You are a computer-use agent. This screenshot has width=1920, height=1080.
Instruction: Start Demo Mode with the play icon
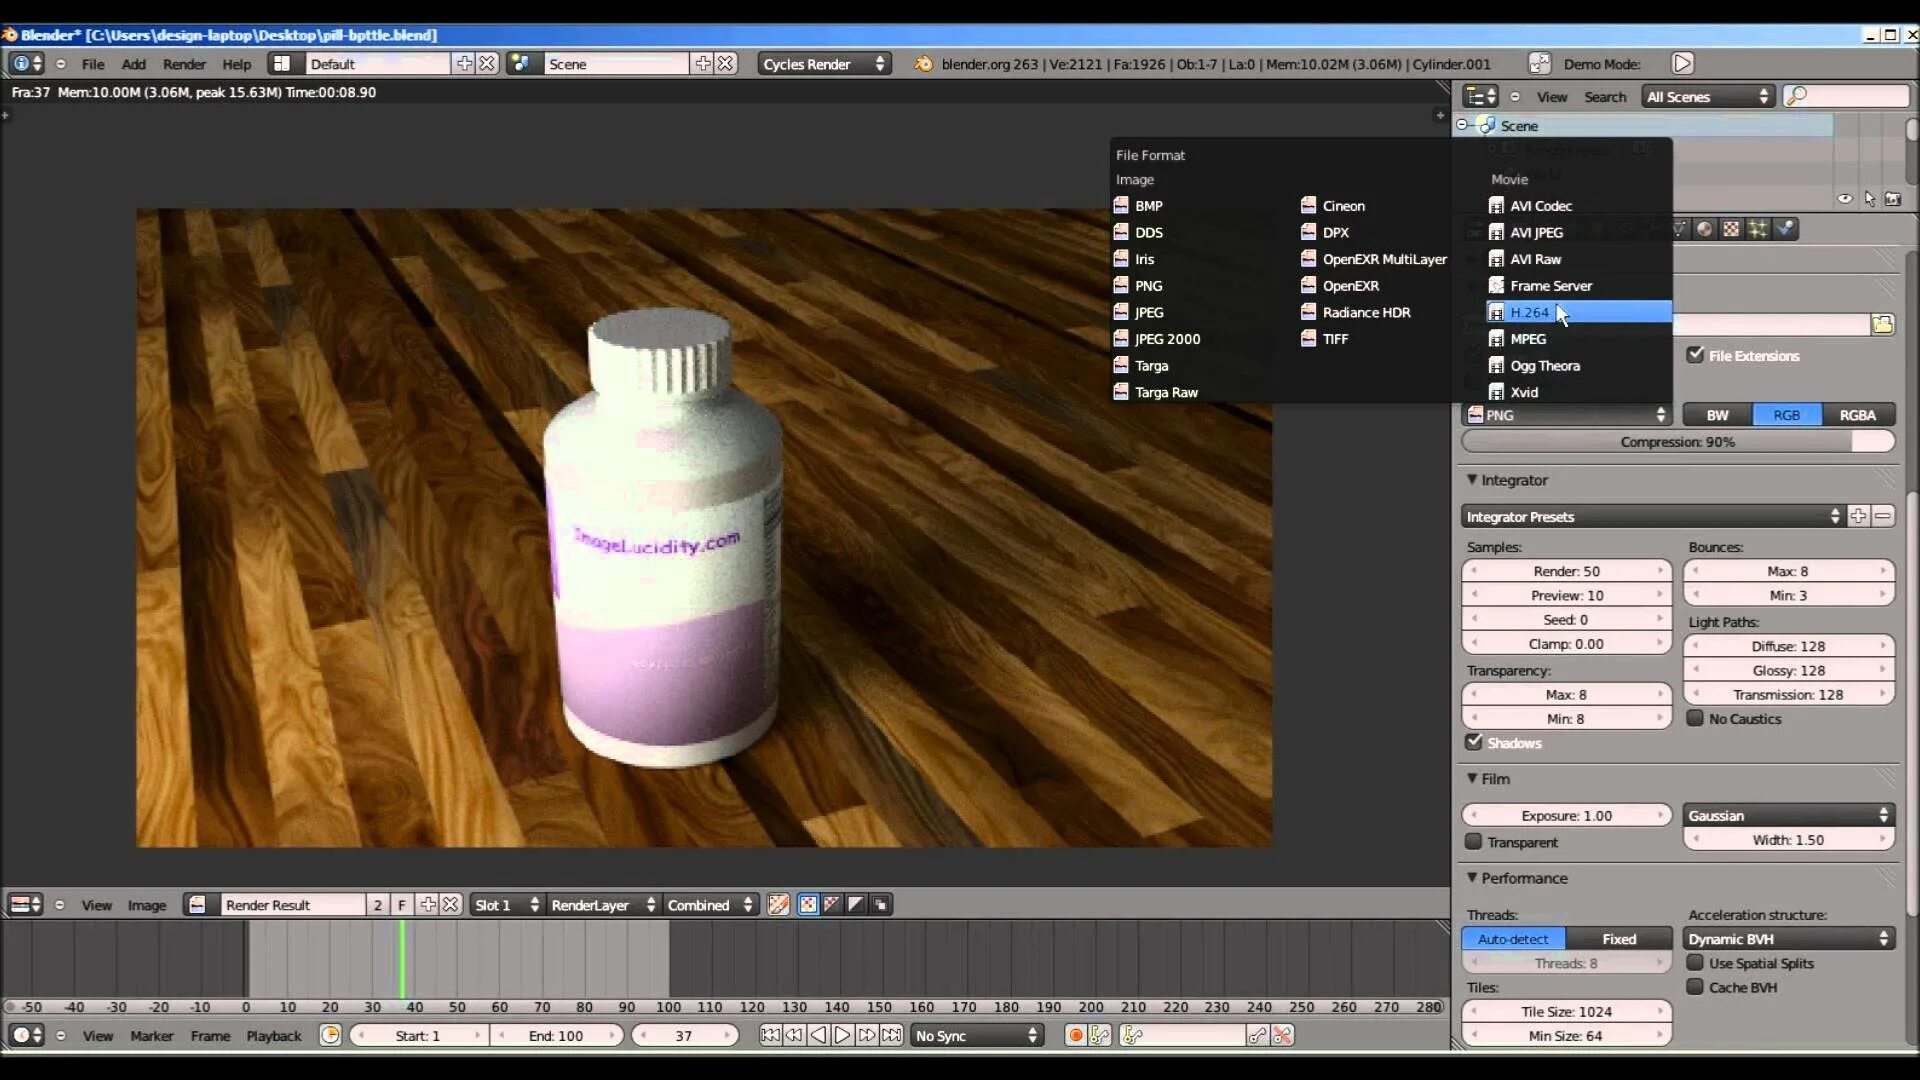pyautogui.click(x=1683, y=64)
